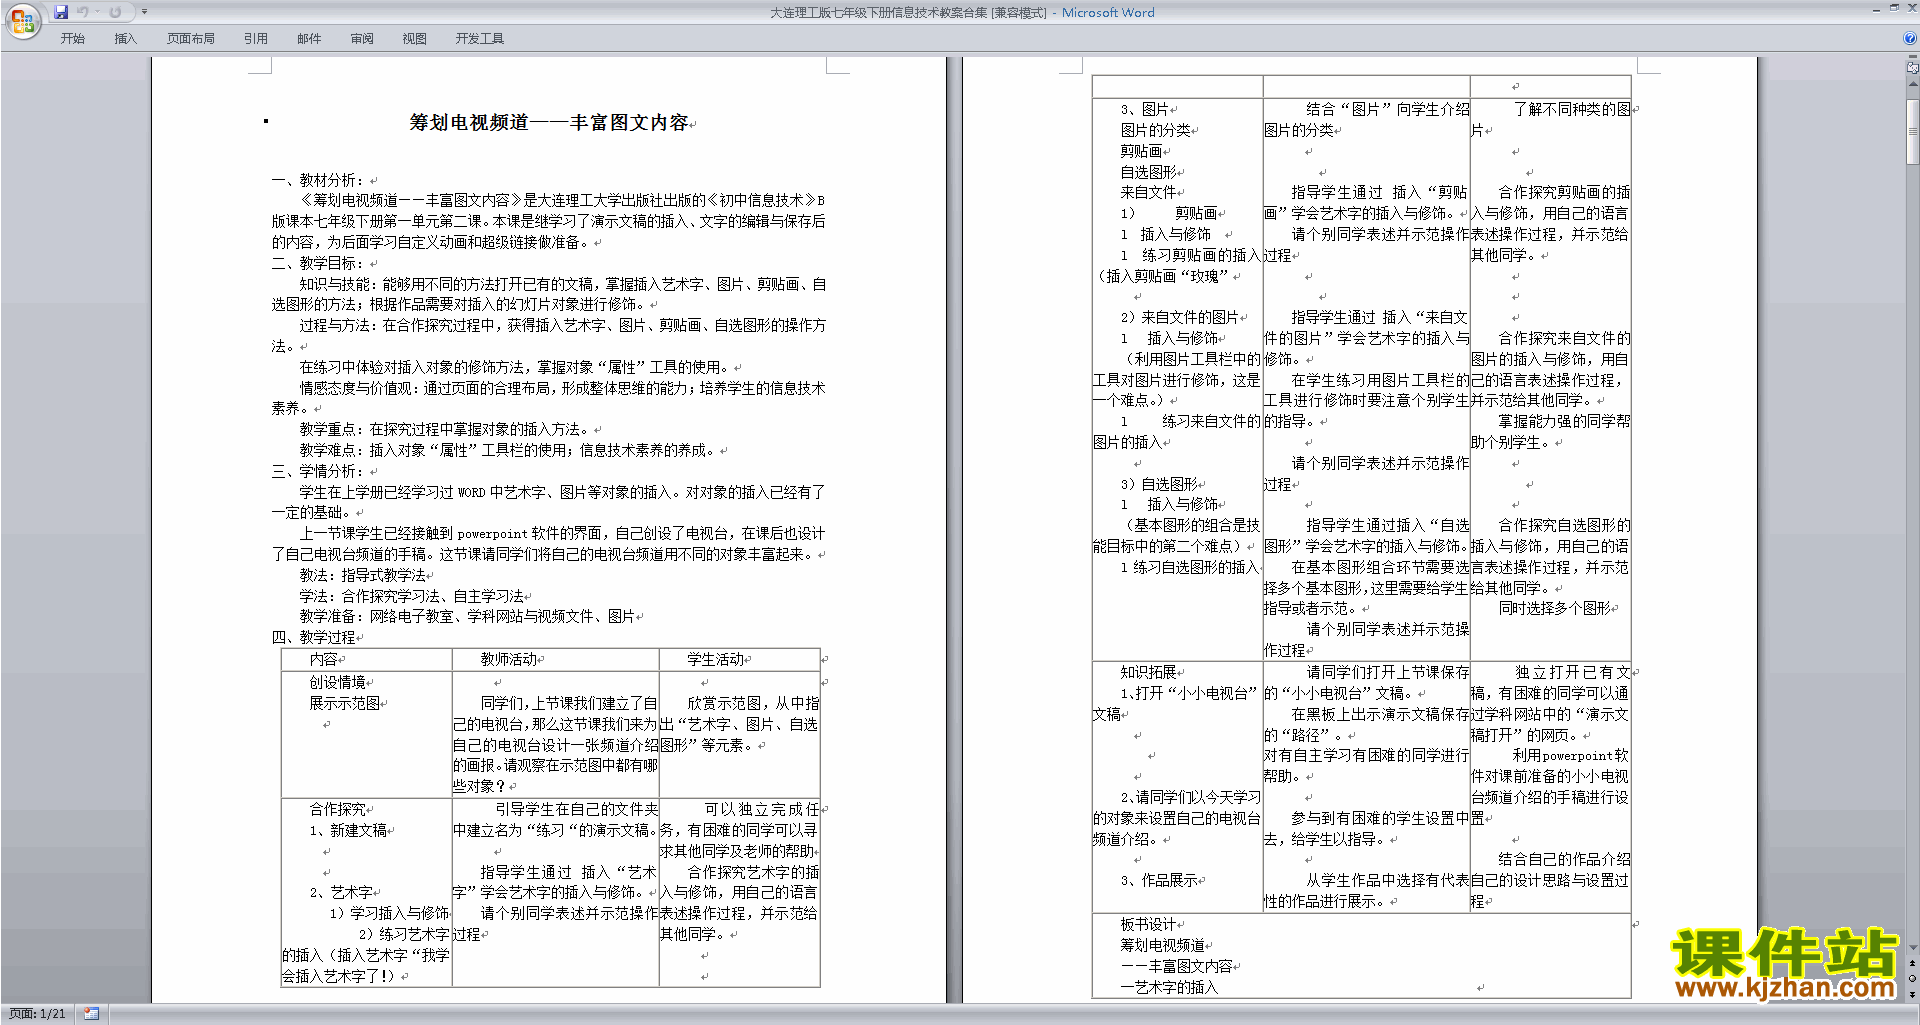Click the line 教法:指导式教学法
Viewport: 1920px width, 1025px height.
[362, 575]
